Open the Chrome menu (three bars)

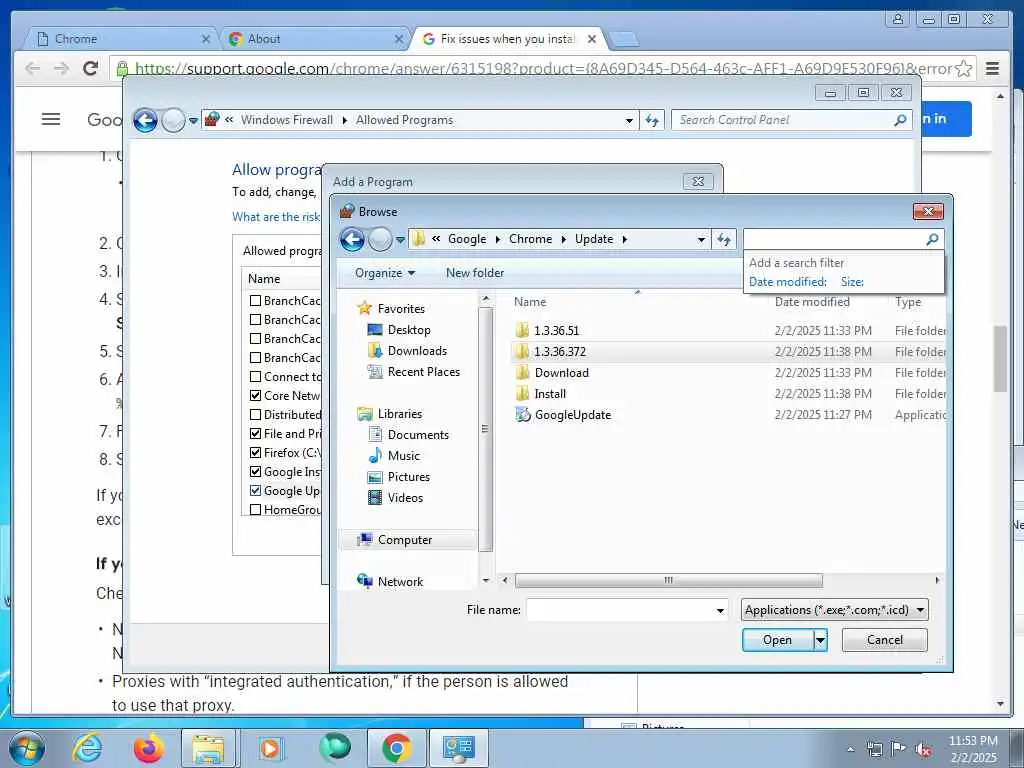tap(992, 68)
